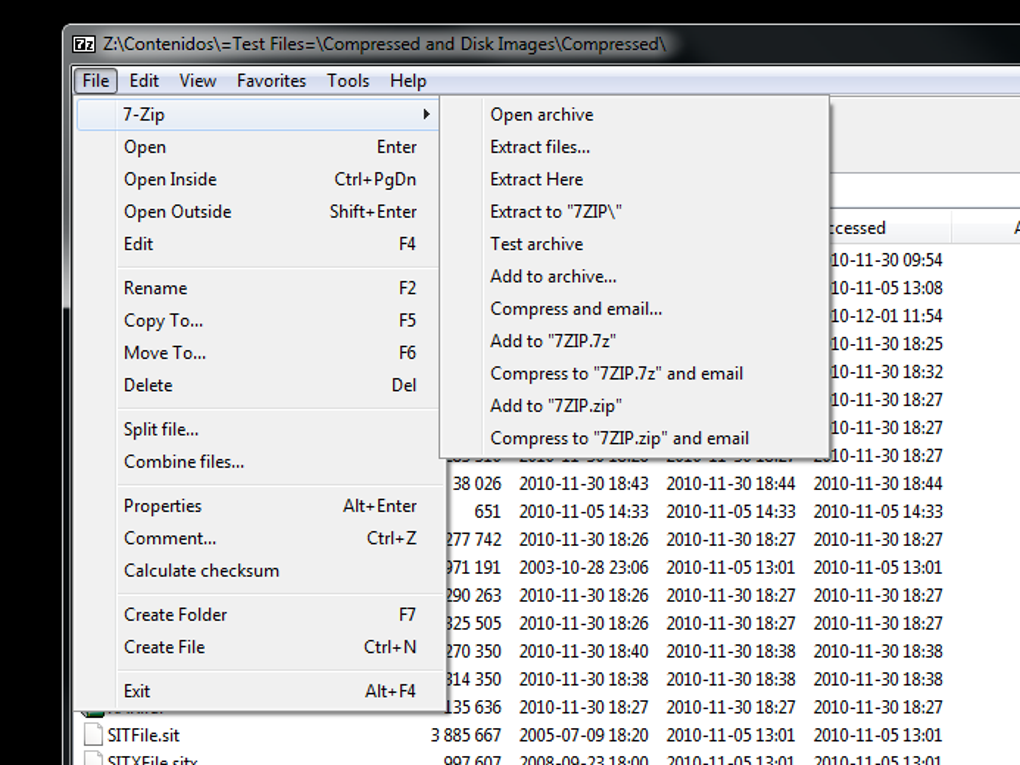Open the View menu

tap(198, 81)
